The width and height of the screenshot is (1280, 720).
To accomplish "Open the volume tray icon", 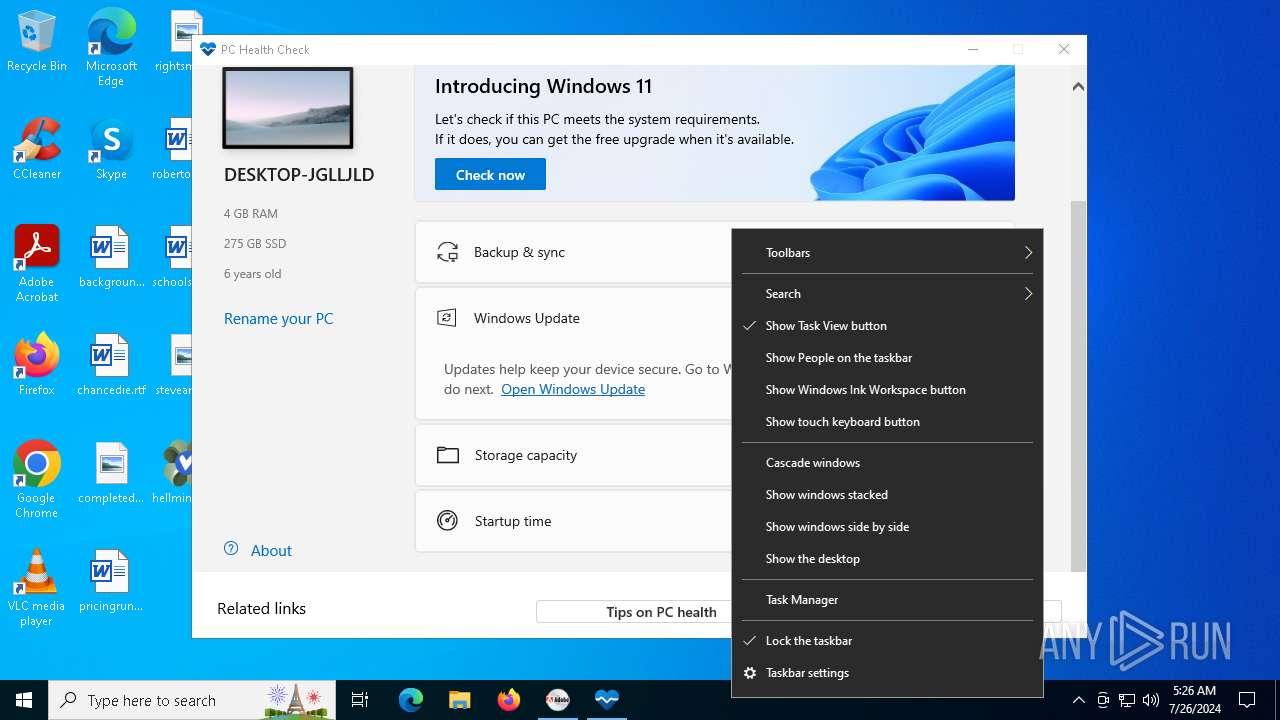I will (1151, 700).
